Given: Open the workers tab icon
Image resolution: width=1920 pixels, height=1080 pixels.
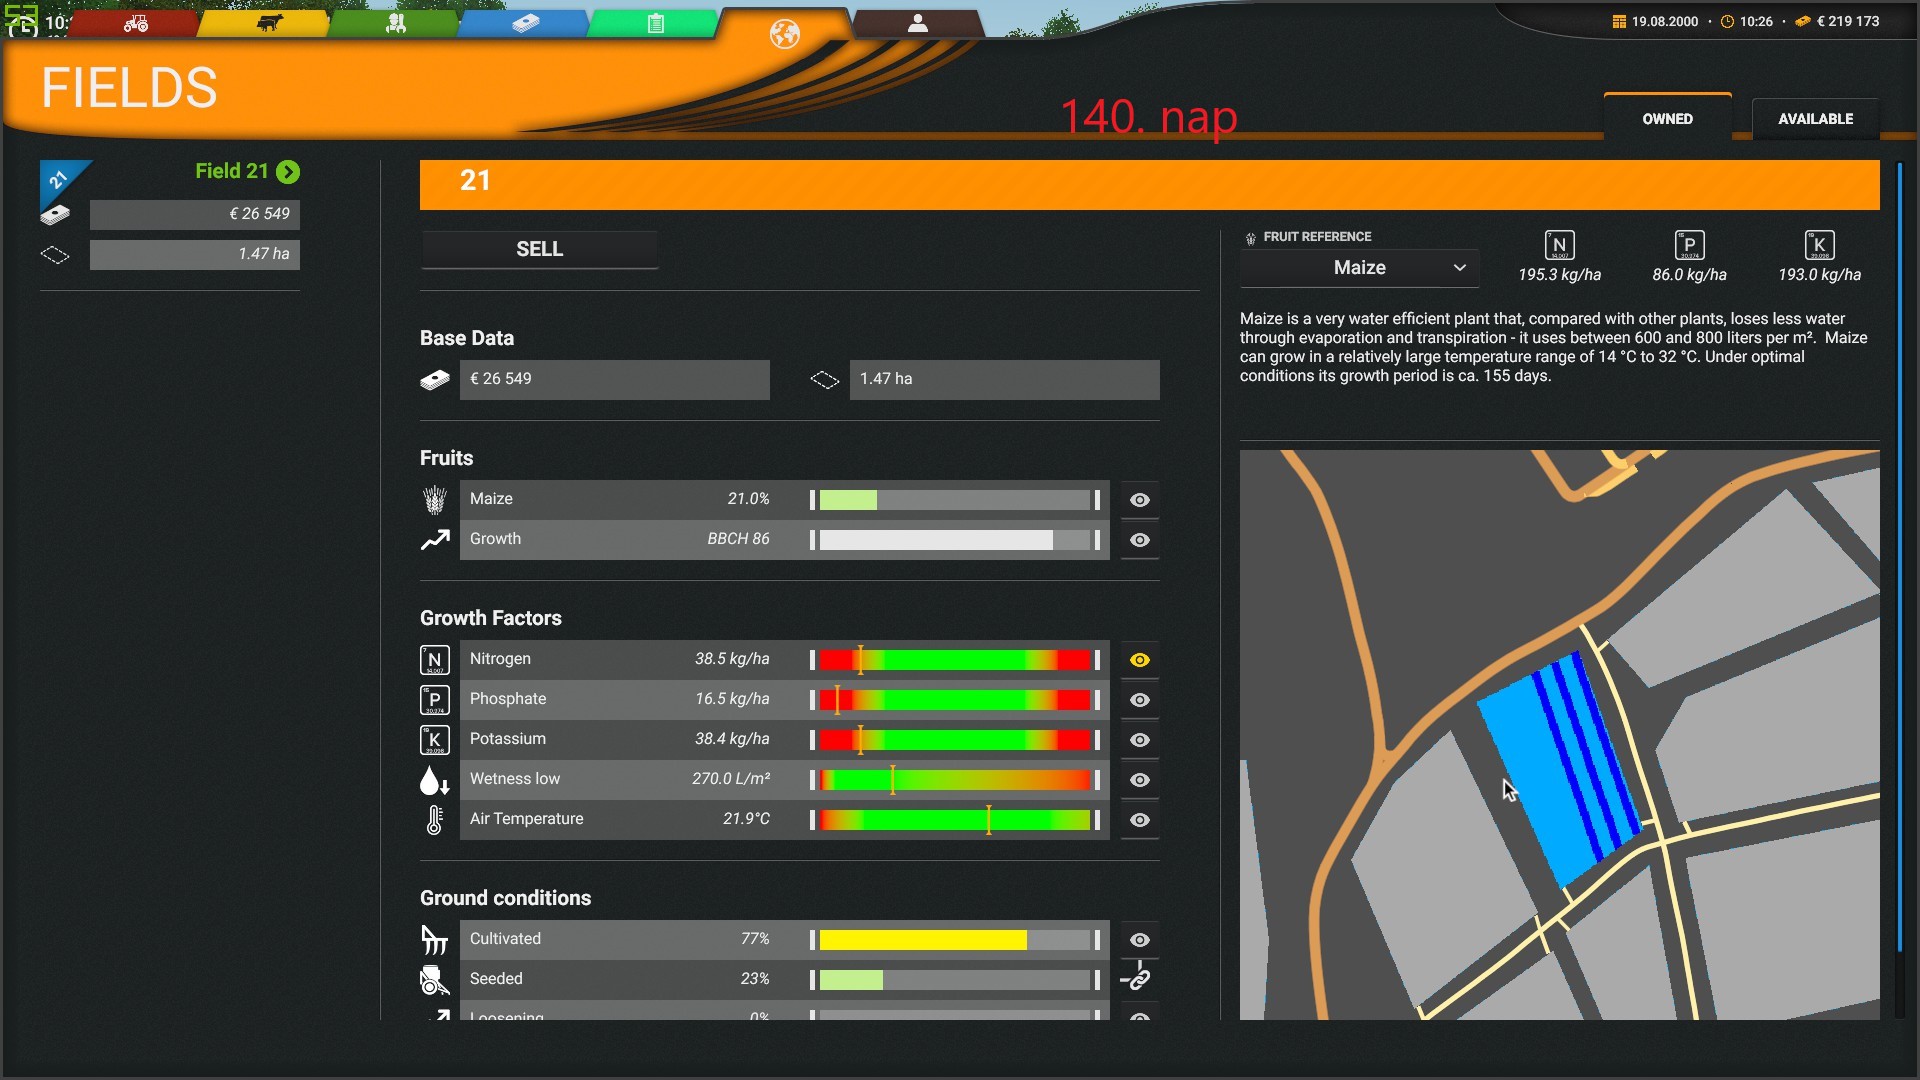Looking at the screenshot, I should (396, 23).
